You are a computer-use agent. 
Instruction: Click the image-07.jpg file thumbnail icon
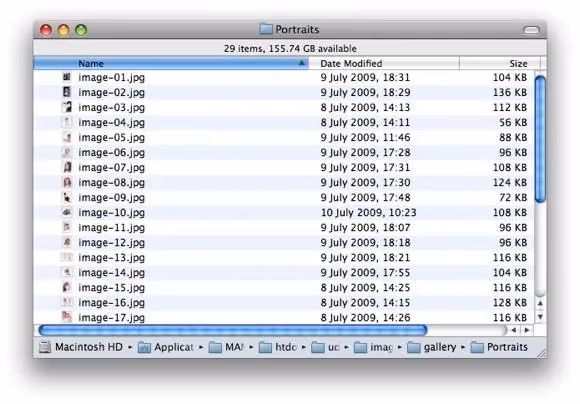tap(67, 167)
